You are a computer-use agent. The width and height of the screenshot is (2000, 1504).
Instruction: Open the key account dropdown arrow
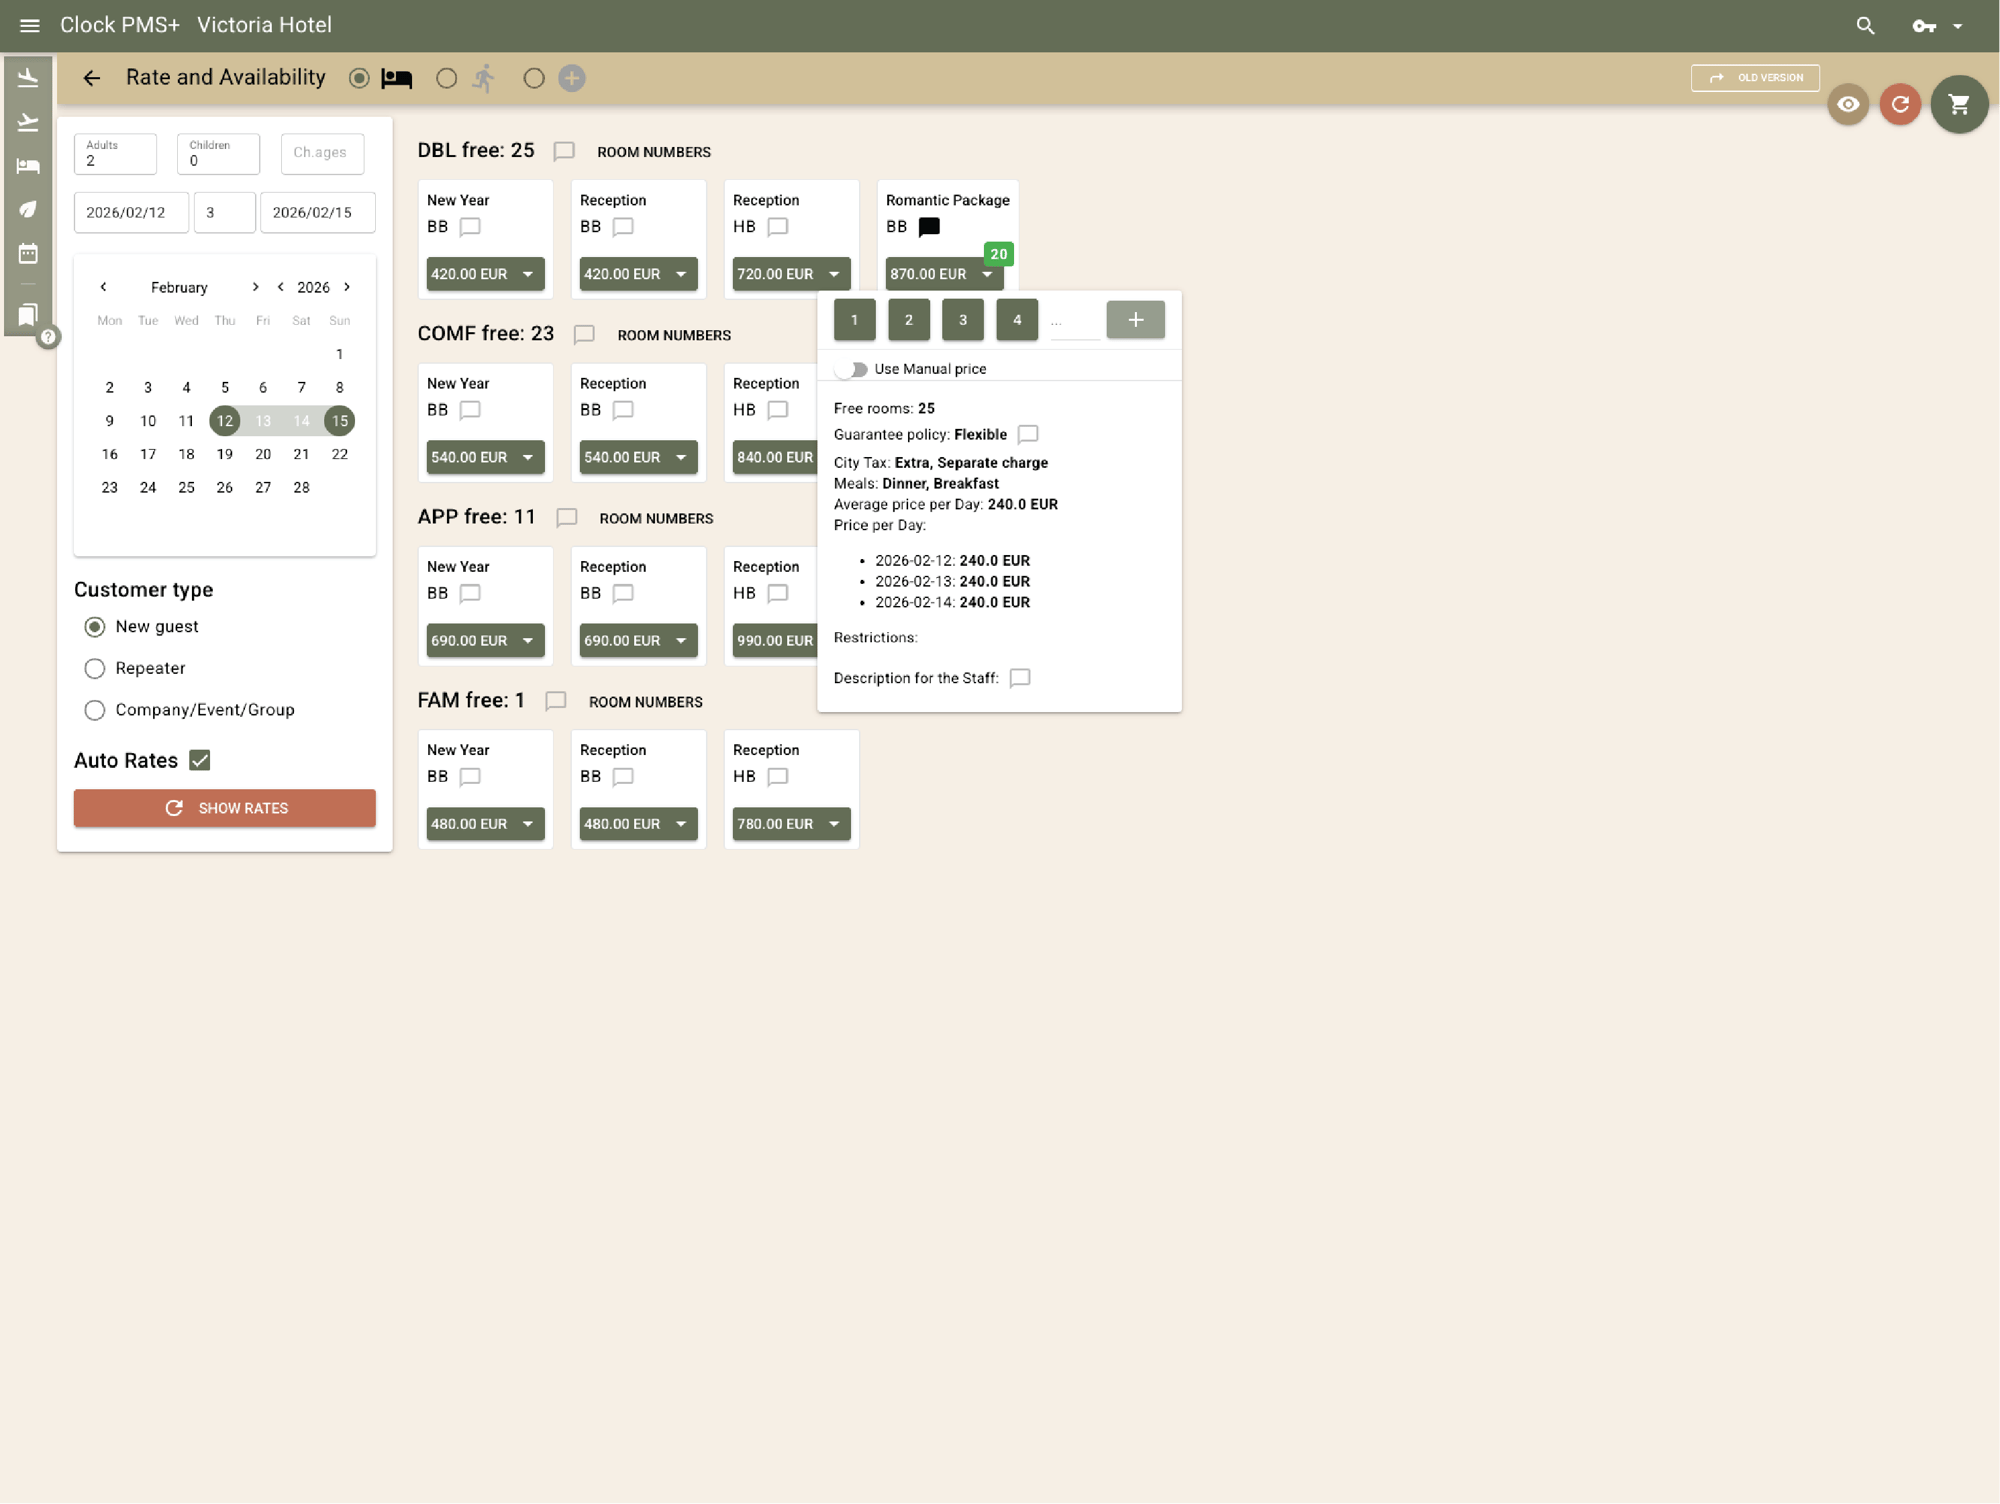coord(1957,26)
